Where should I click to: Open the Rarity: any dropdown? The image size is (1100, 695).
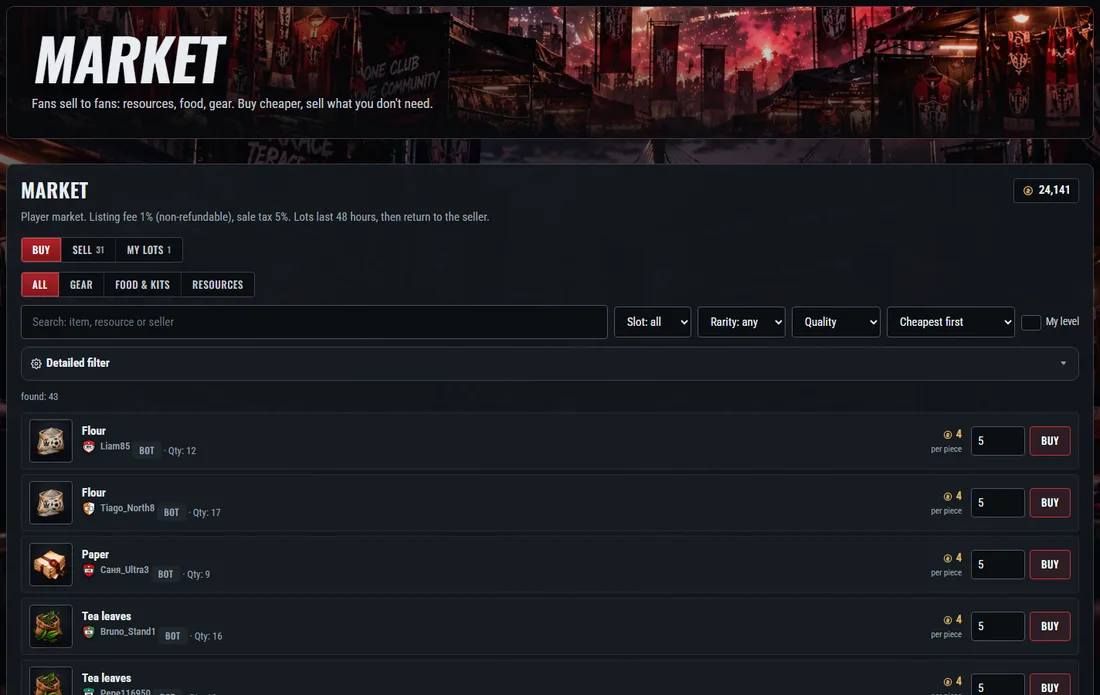[742, 322]
